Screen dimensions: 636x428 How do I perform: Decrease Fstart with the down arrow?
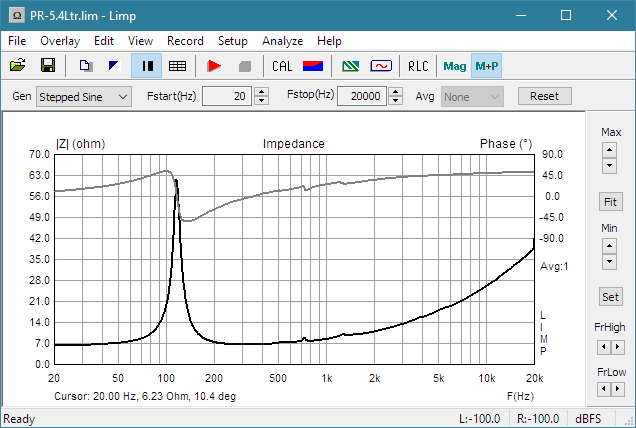point(262,101)
